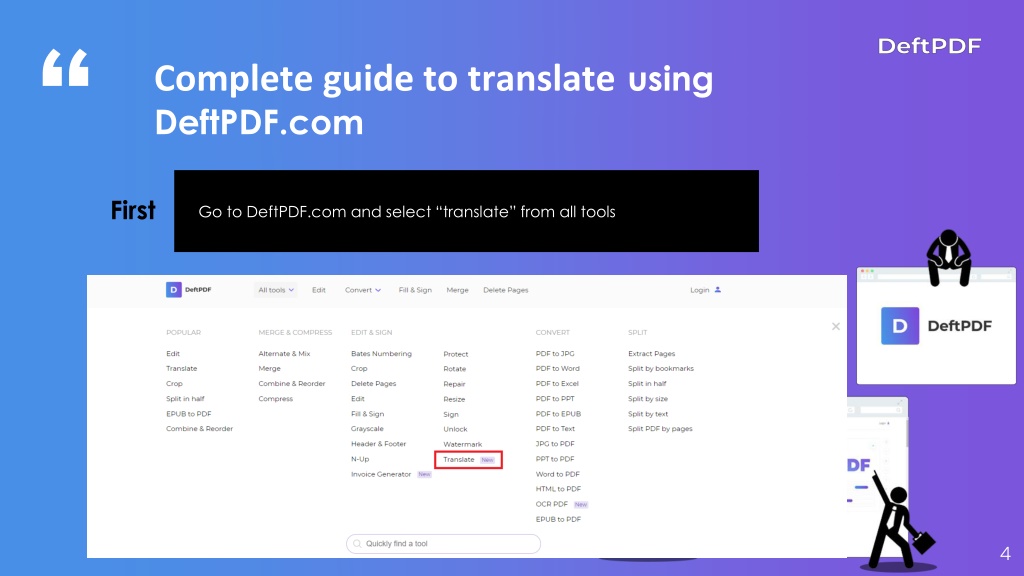Select PDF to Word converter
The image size is (1024, 576).
[x=558, y=368]
